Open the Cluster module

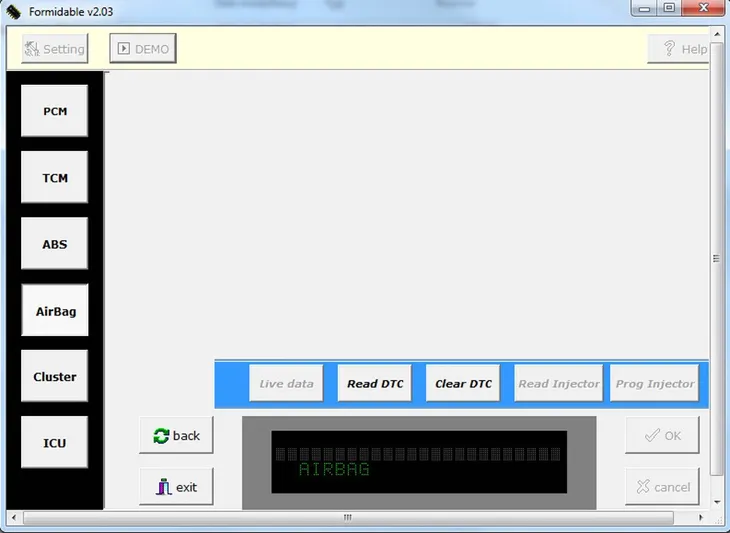[x=55, y=377]
